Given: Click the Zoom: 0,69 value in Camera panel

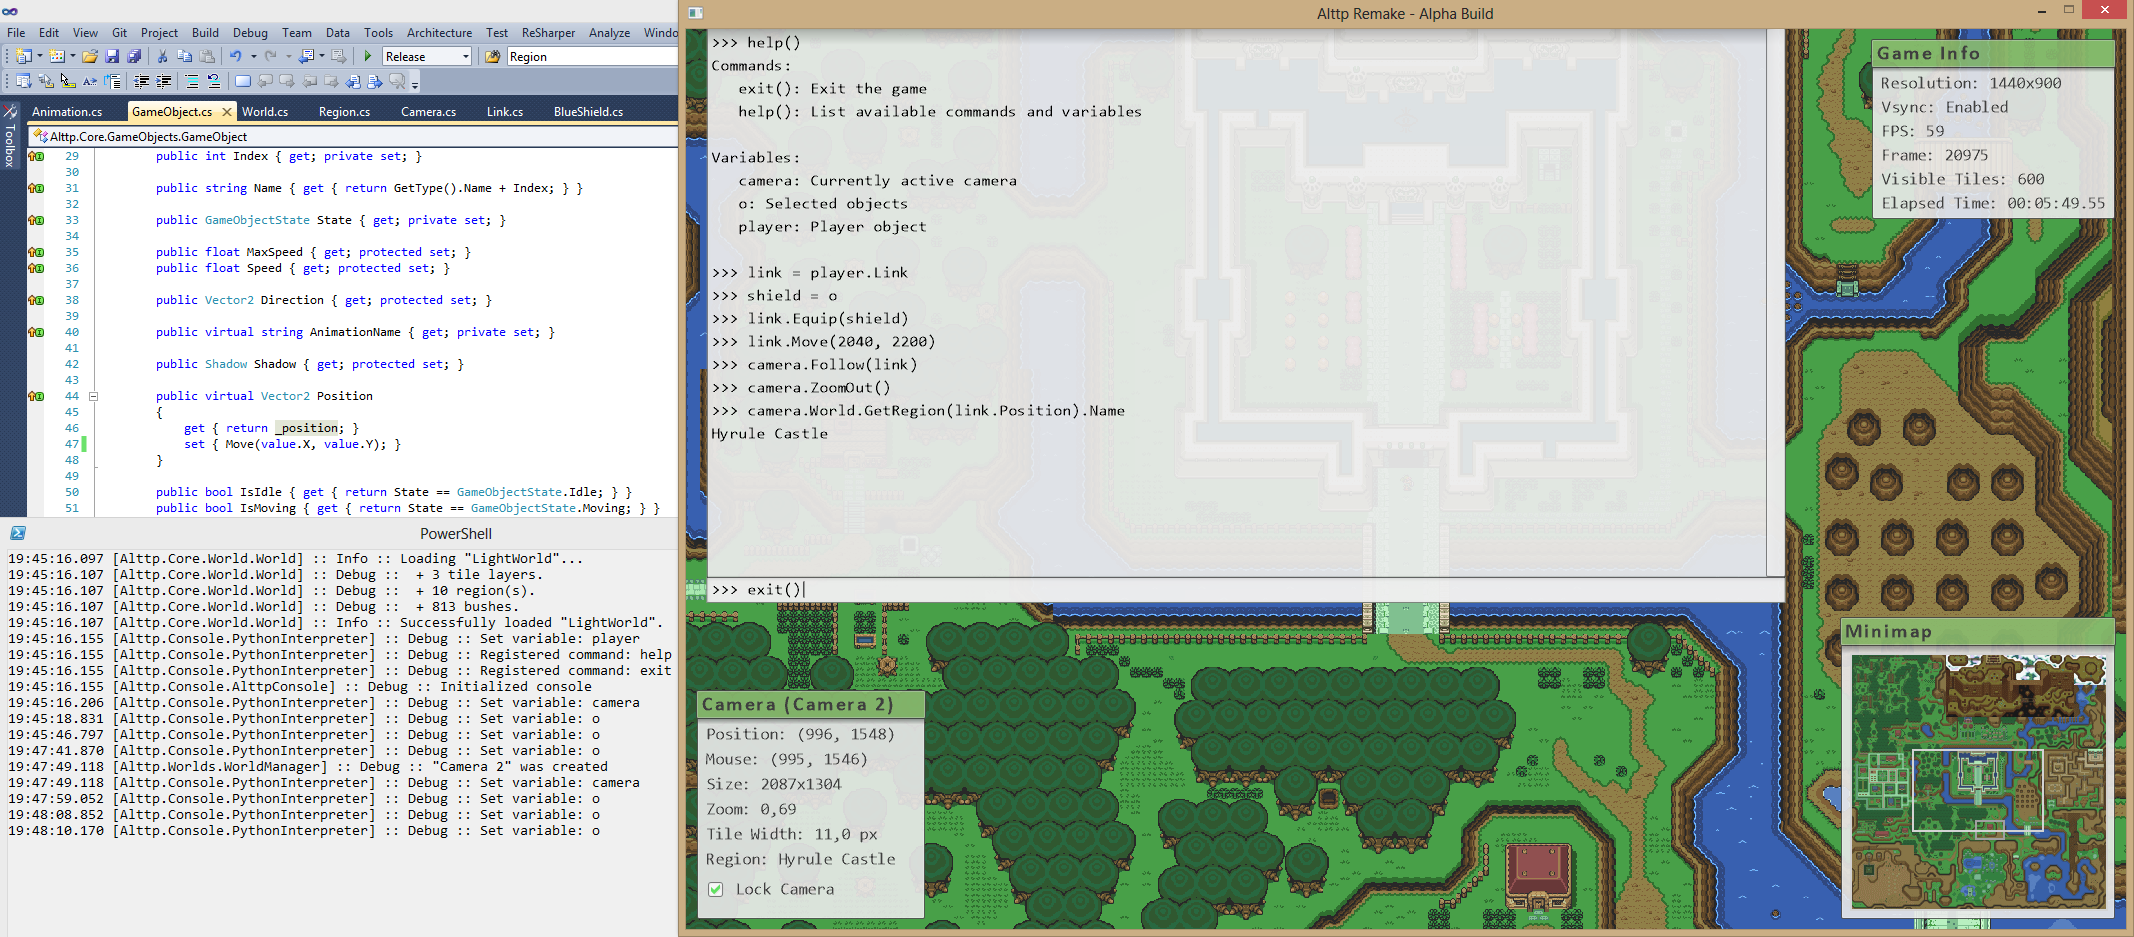Looking at the screenshot, I should 751,809.
